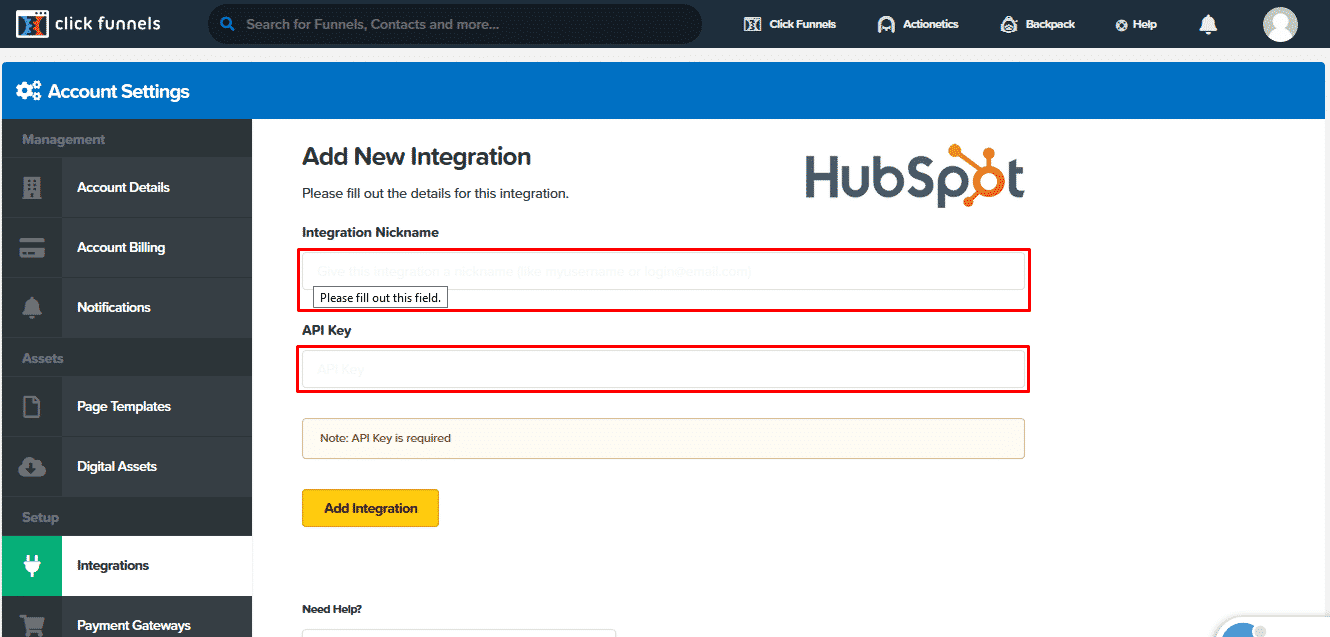
Task: Click the Page Templates document icon
Action: coord(32,406)
